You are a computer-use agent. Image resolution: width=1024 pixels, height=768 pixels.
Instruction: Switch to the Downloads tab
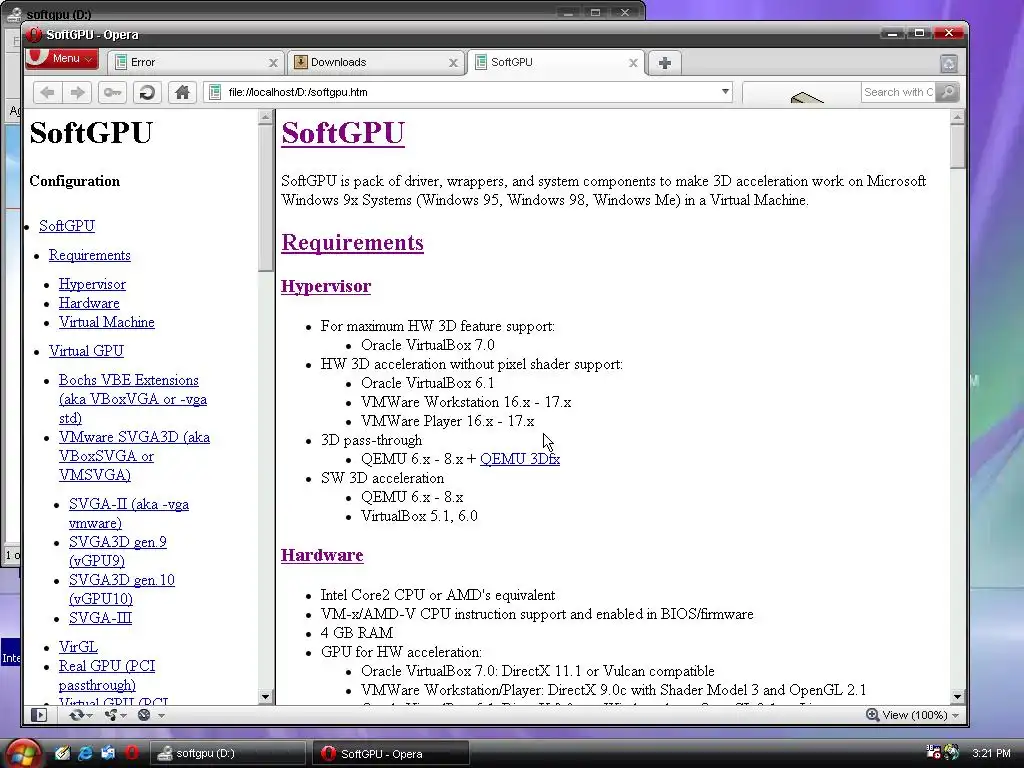pyautogui.click(x=376, y=62)
